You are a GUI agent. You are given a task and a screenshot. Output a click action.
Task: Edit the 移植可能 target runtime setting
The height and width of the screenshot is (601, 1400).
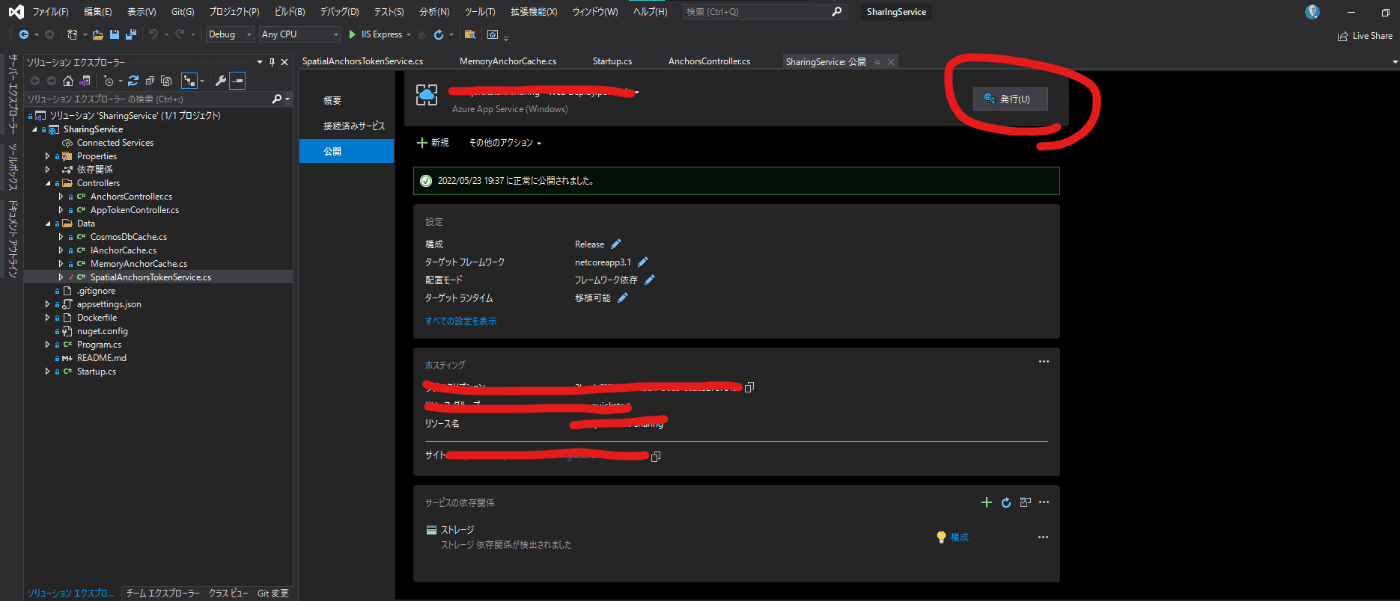622,298
